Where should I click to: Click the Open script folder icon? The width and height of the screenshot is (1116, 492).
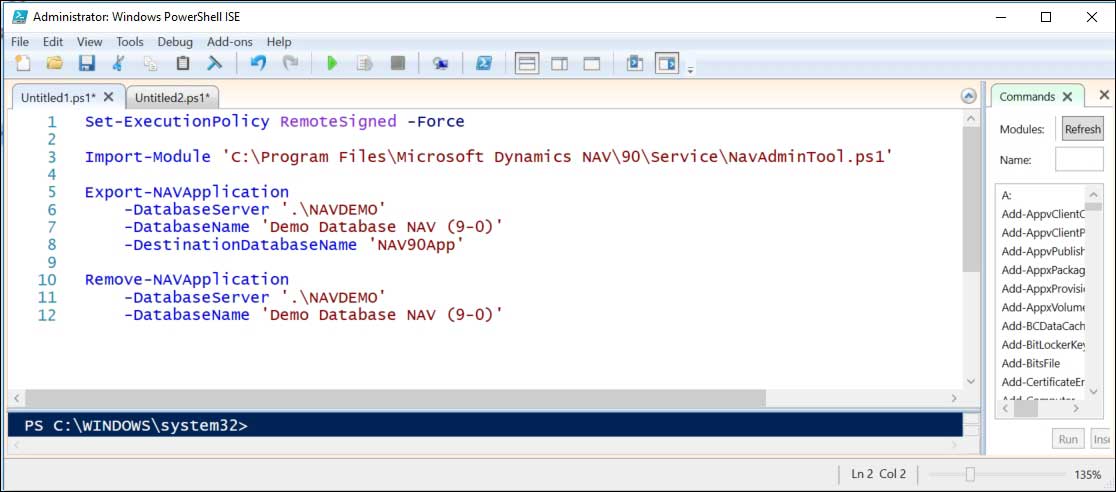point(55,64)
